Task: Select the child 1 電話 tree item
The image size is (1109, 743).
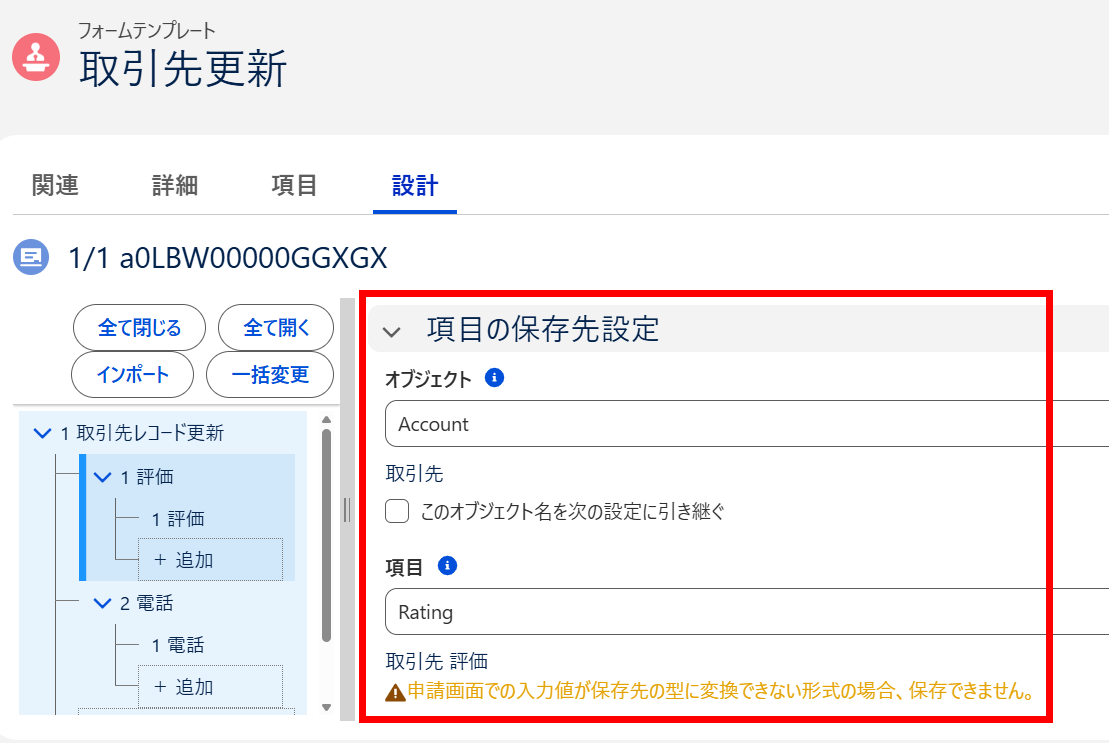Action: click(x=178, y=645)
